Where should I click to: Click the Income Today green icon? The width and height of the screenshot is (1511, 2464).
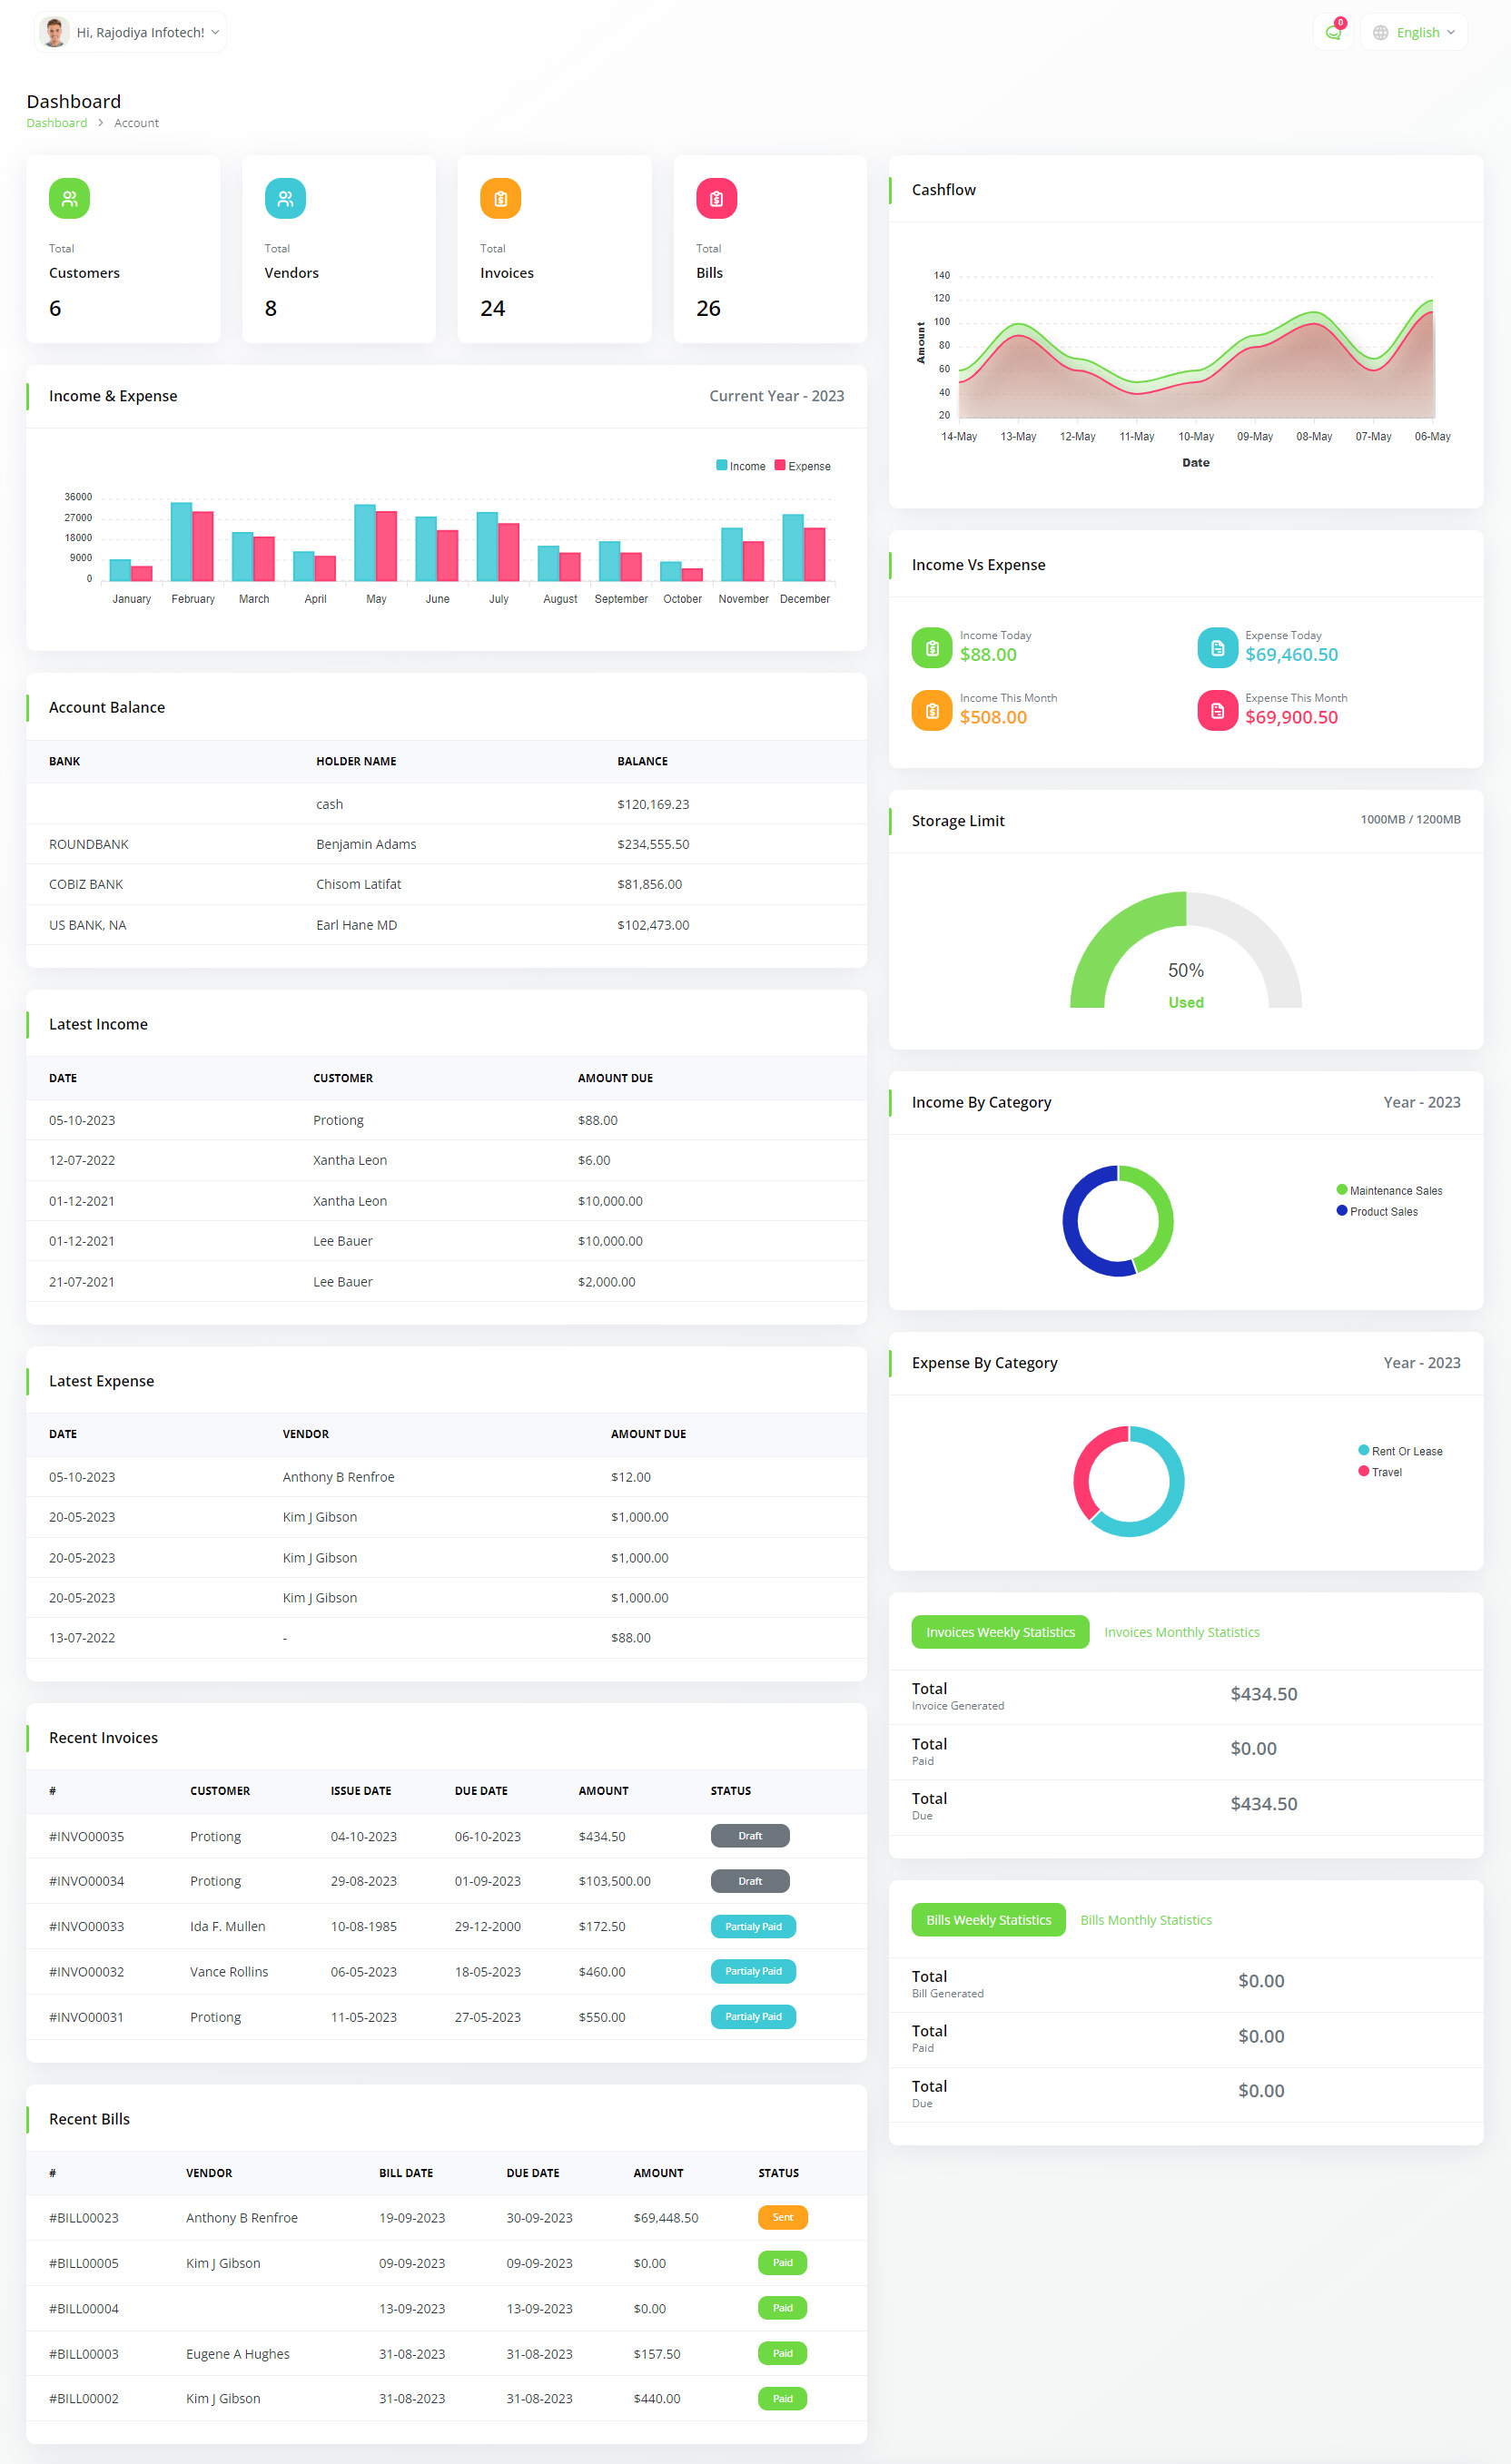(931, 647)
